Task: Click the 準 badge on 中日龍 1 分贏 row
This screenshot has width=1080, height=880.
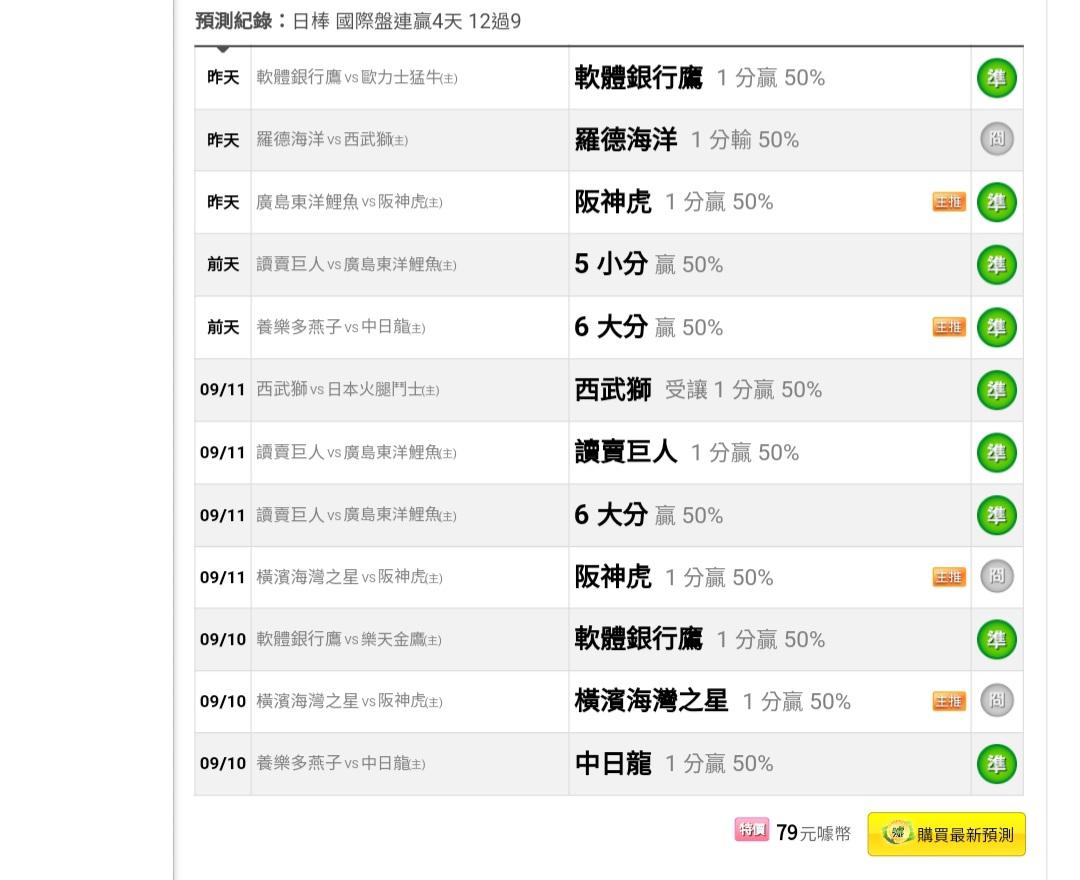Action: (x=997, y=764)
